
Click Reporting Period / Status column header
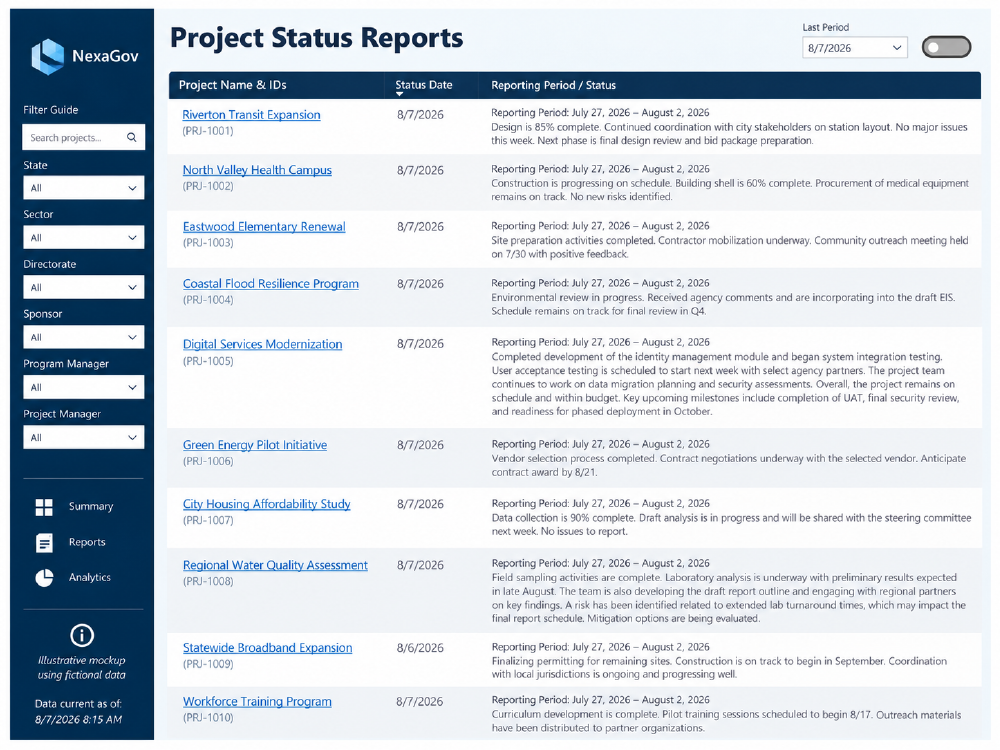pos(553,85)
